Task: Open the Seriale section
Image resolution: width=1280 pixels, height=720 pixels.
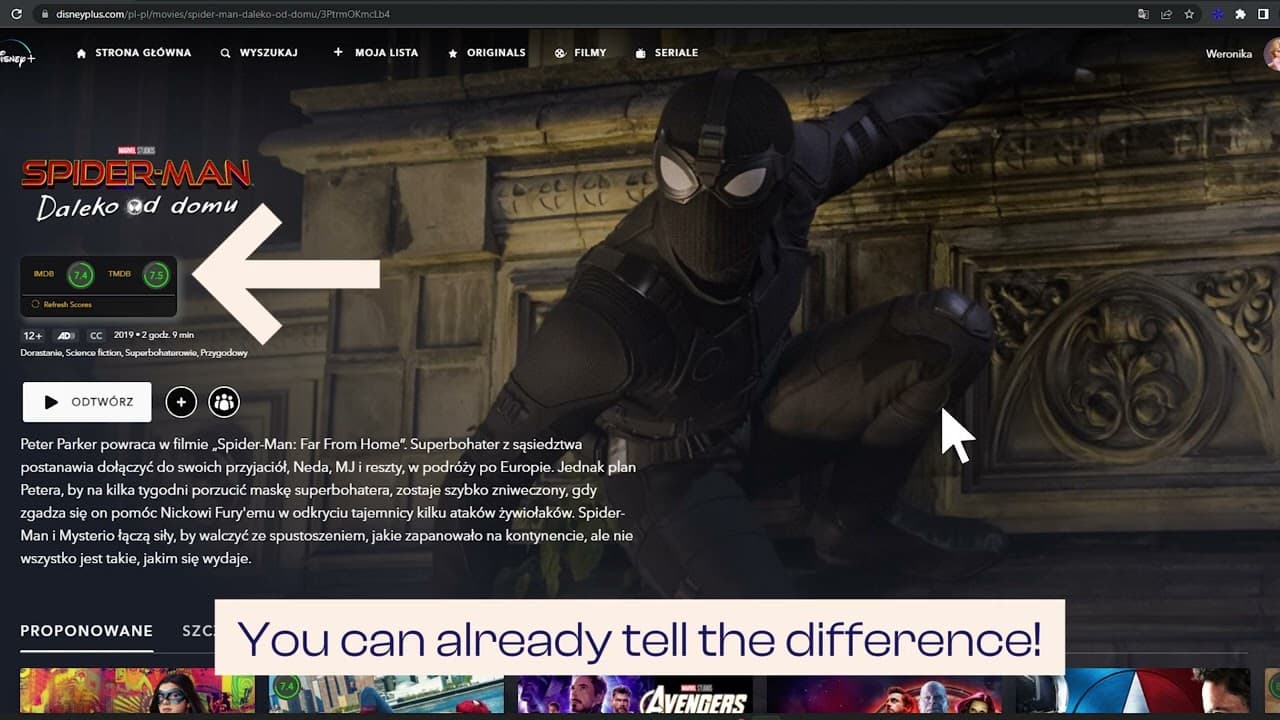Action: click(667, 53)
